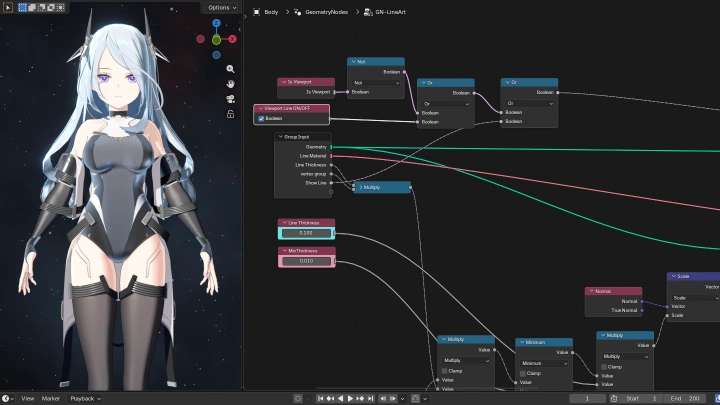
Task: Choose the Subtract selection mode icon
Action: pyautogui.click(x=41, y=7)
